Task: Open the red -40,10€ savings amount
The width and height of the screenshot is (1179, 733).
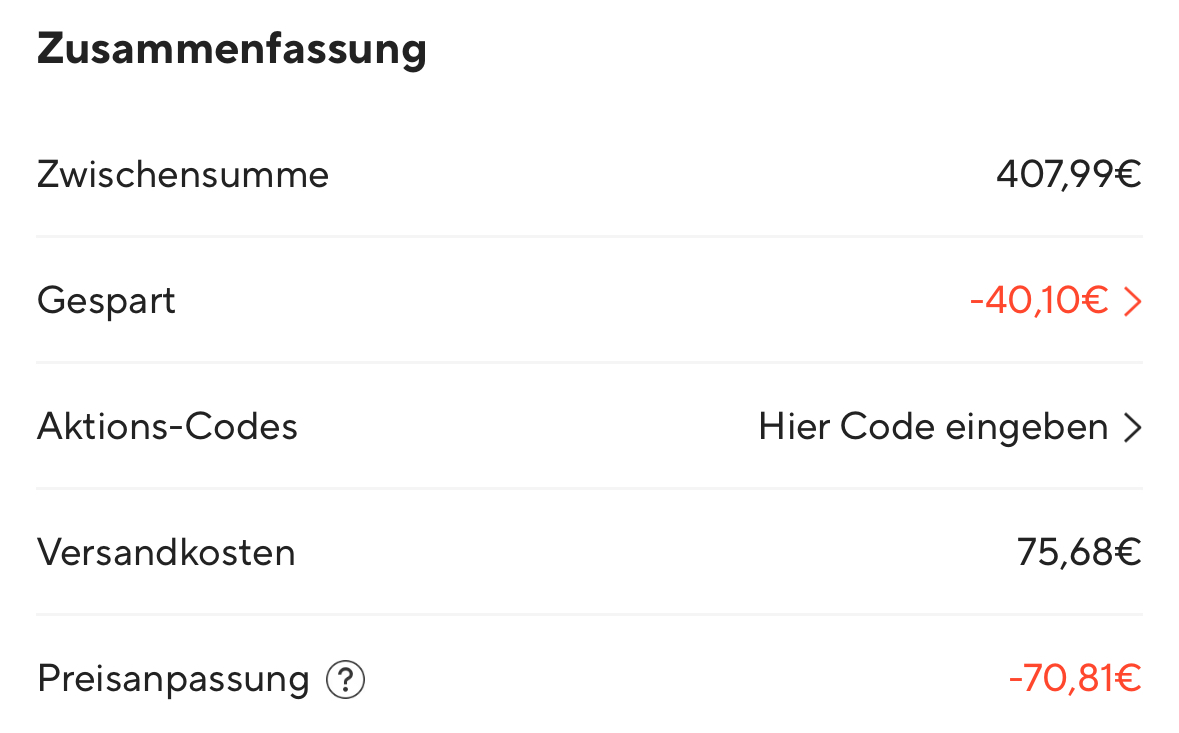Action: 1038,301
